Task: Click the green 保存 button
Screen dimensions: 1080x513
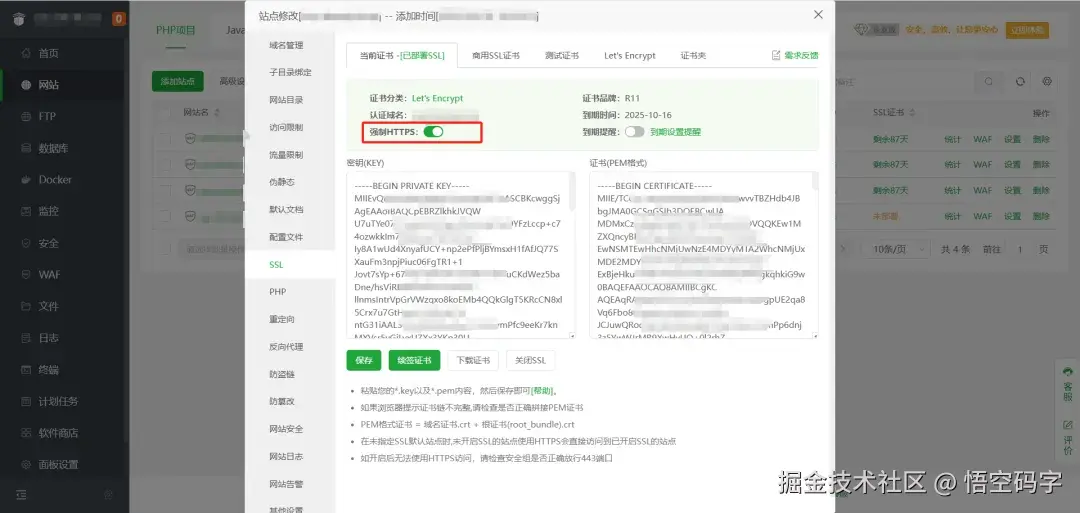Action: click(364, 360)
